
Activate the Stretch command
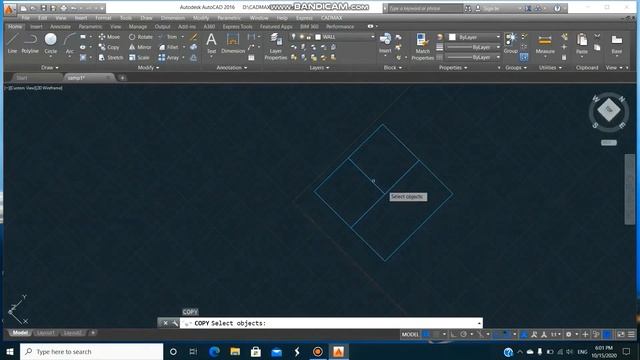click(111, 58)
